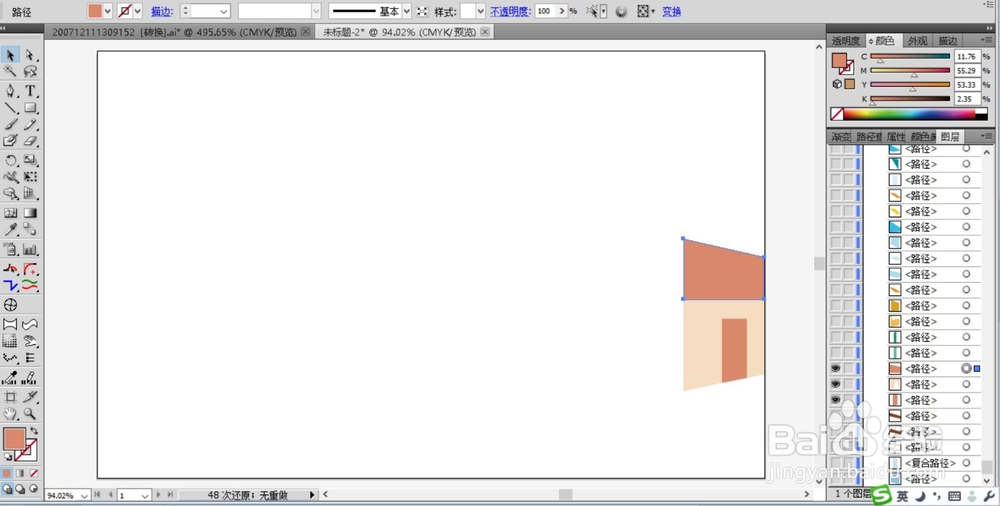This screenshot has height=506, width=1000.
Task: Go to next artboard button
Action: pyautogui.click(x=158, y=495)
